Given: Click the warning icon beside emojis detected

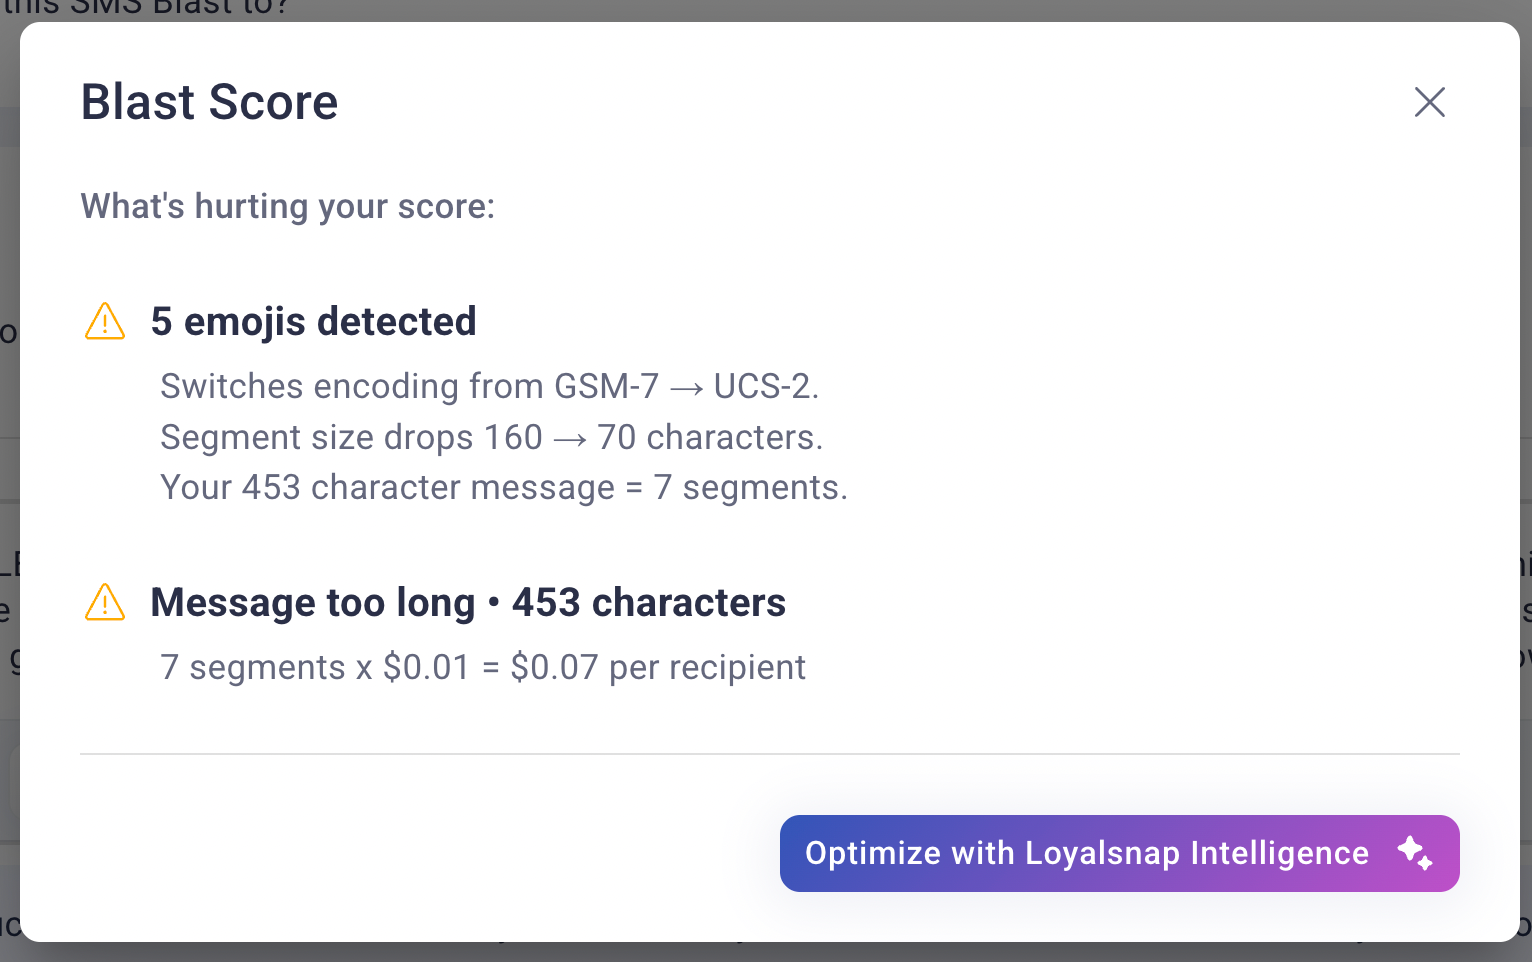Looking at the screenshot, I should (105, 322).
